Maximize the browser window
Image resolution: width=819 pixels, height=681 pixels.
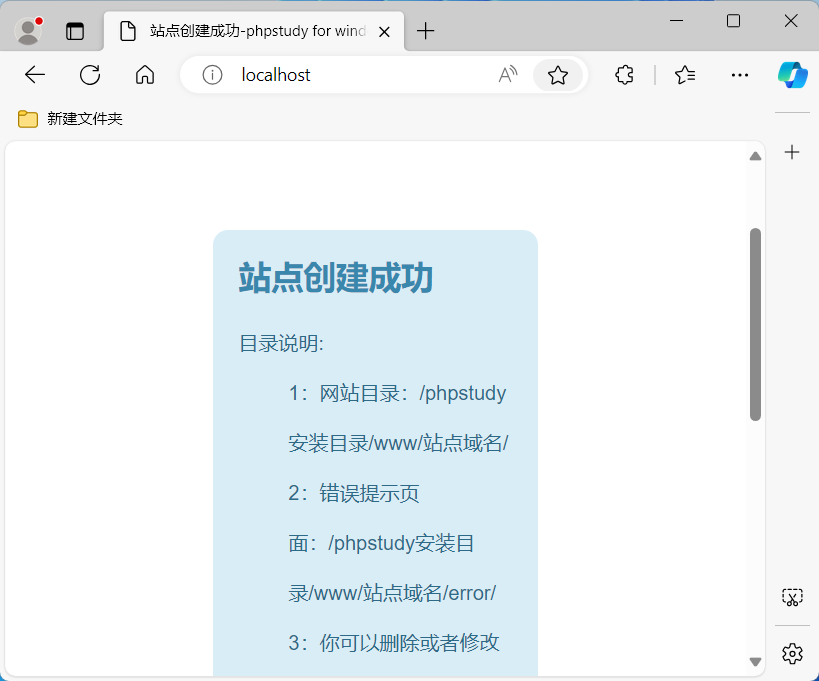pyautogui.click(x=733, y=21)
